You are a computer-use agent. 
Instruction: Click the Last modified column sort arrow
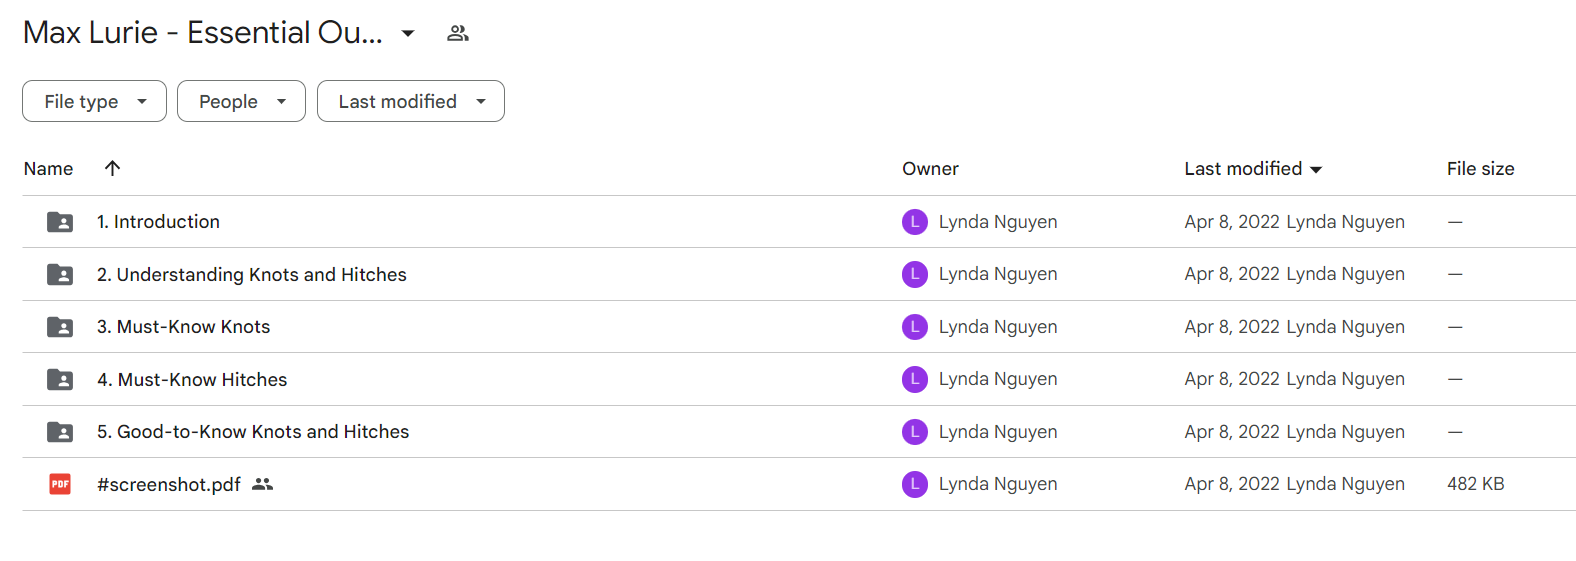tap(1316, 169)
